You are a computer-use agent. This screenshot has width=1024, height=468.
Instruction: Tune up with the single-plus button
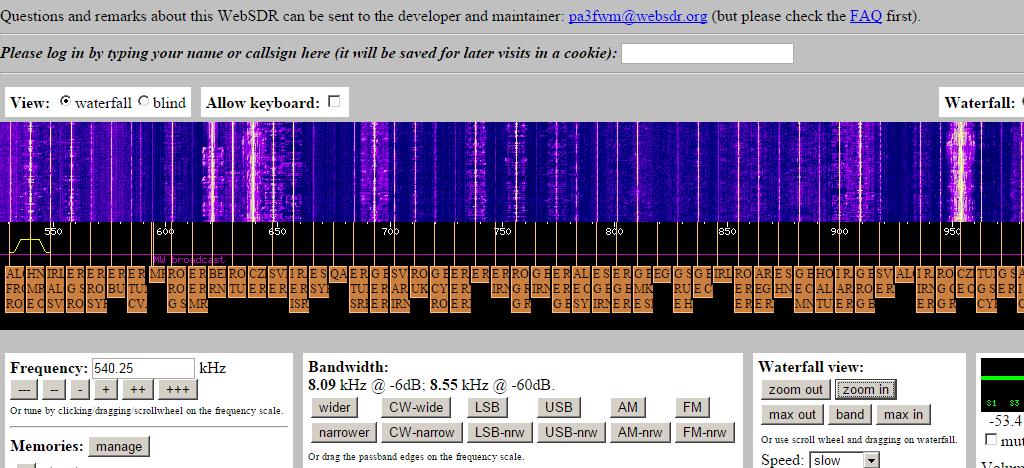coord(106,389)
